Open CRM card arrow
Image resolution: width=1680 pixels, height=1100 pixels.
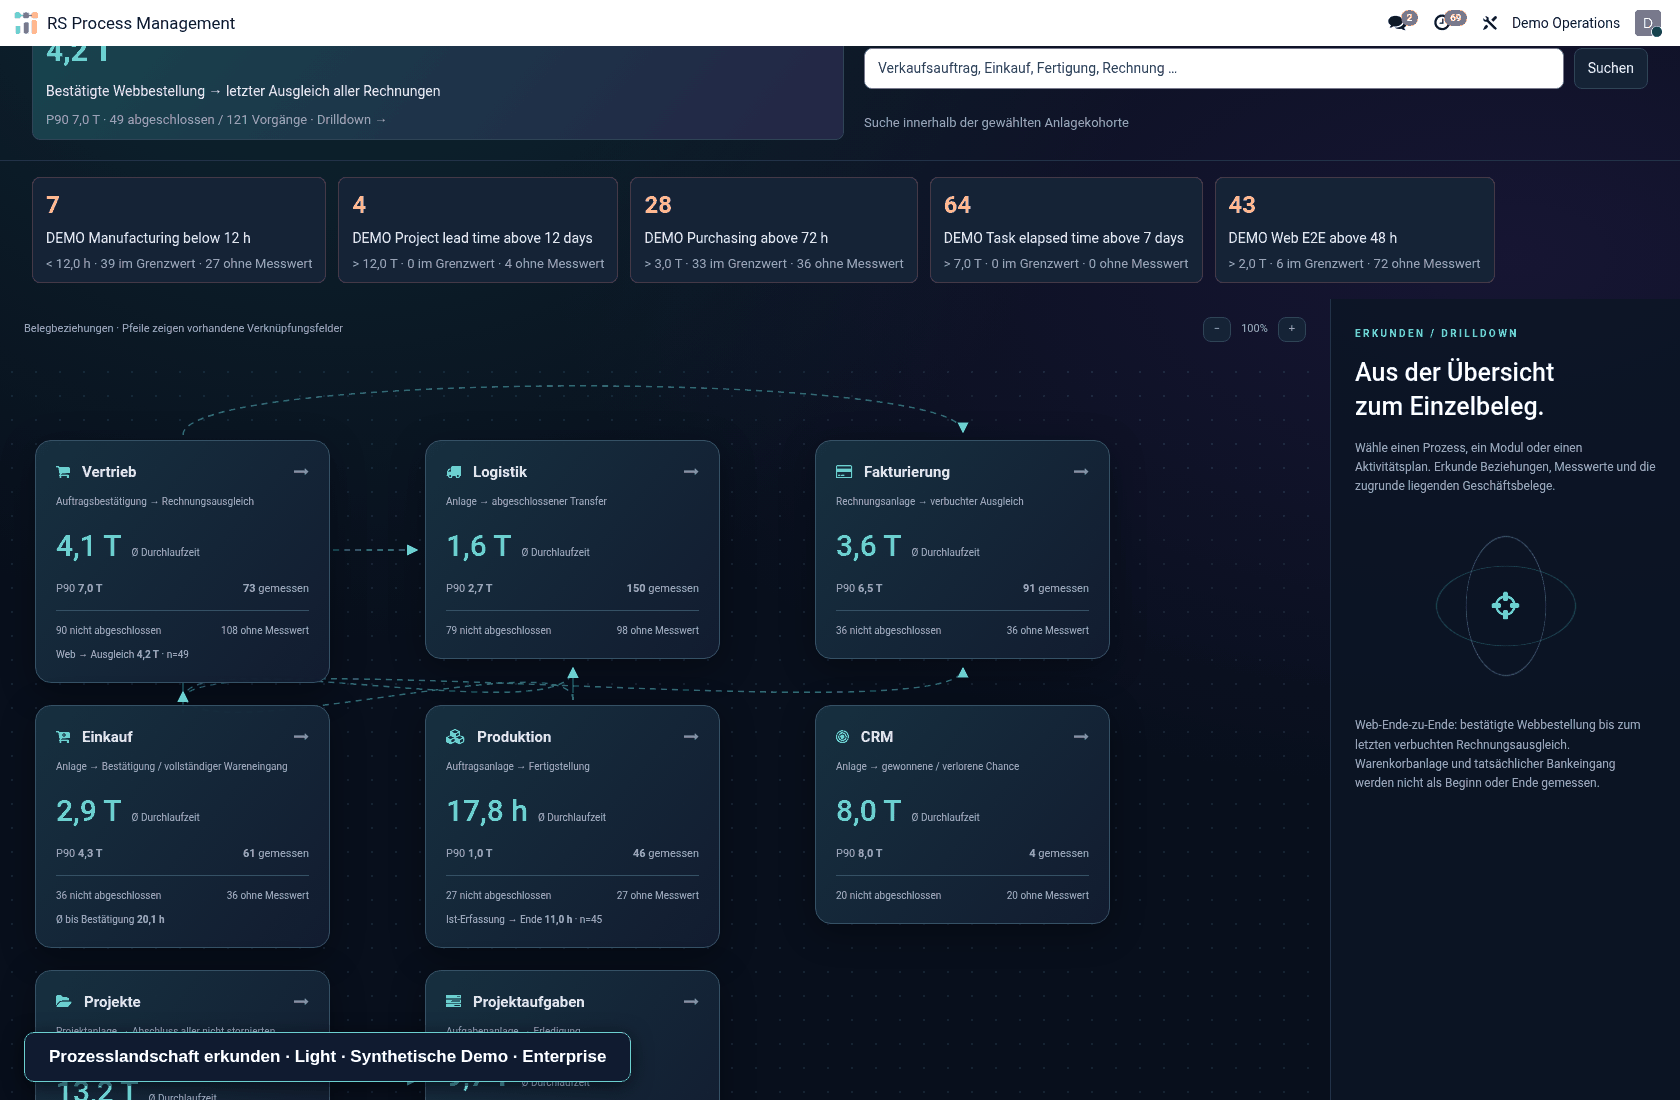click(x=1081, y=737)
